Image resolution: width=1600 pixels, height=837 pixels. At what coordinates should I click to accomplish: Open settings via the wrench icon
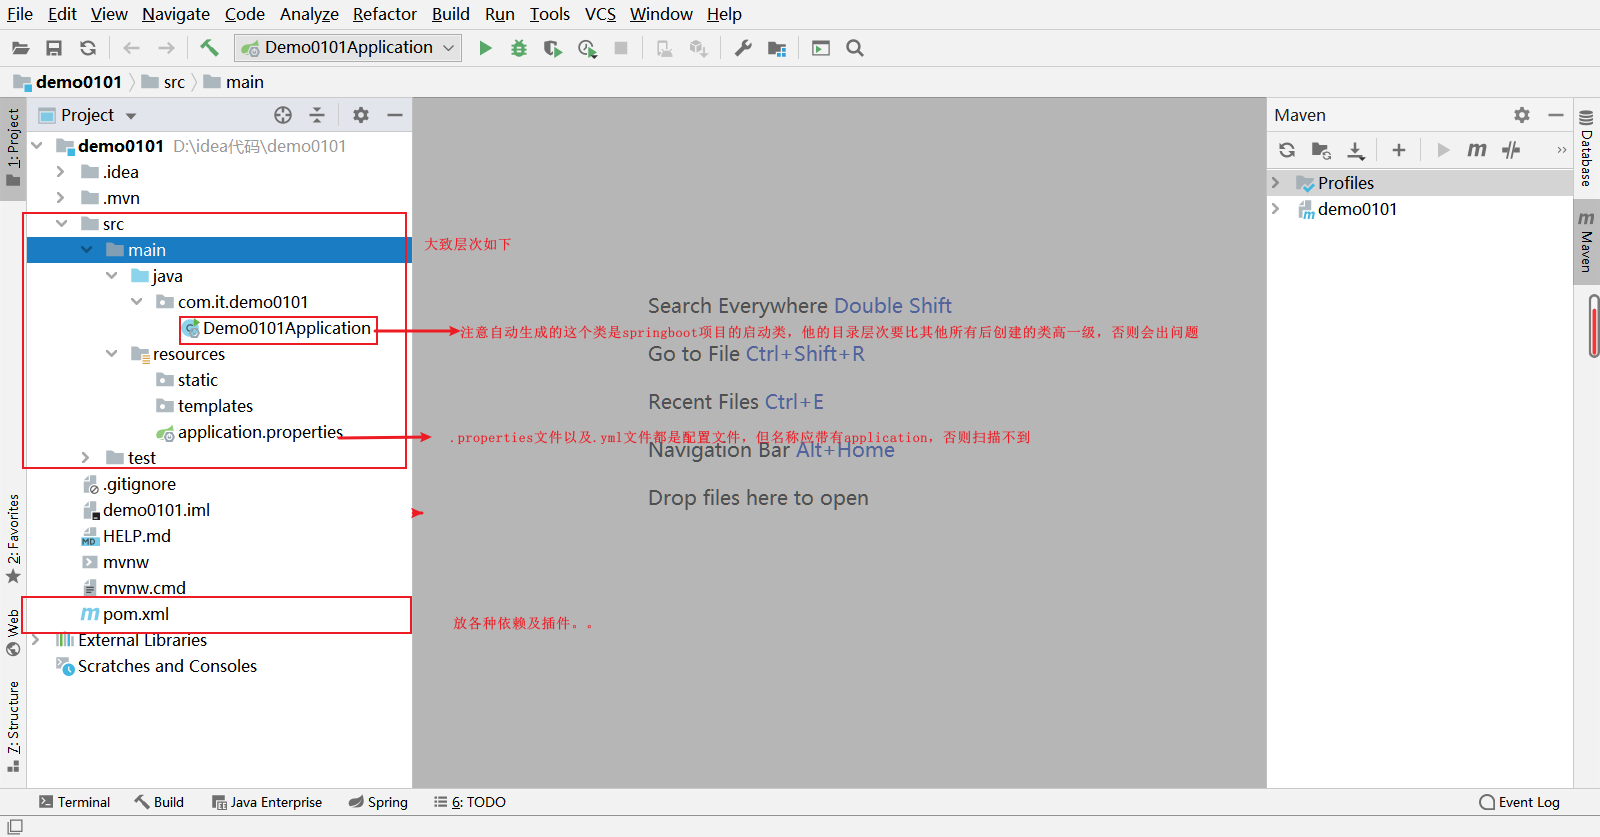click(x=743, y=48)
